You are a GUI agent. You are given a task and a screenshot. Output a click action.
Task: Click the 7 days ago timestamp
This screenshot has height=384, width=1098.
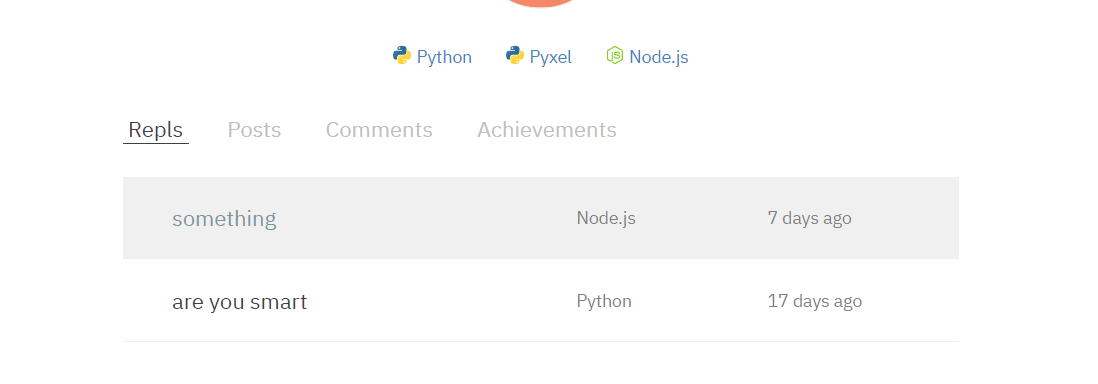pos(809,218)
